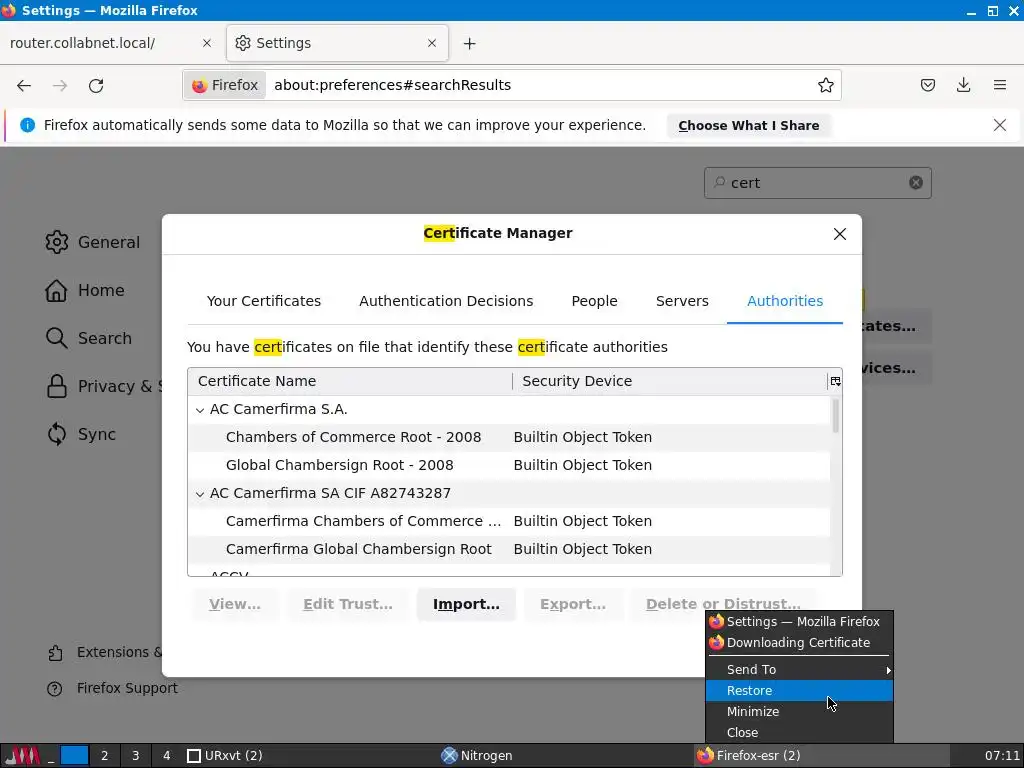Image resolution: width=1024 pixels, height=768 pixels.
Task: Open Privacy & Security settings category
Action: [x=103, y=386]
